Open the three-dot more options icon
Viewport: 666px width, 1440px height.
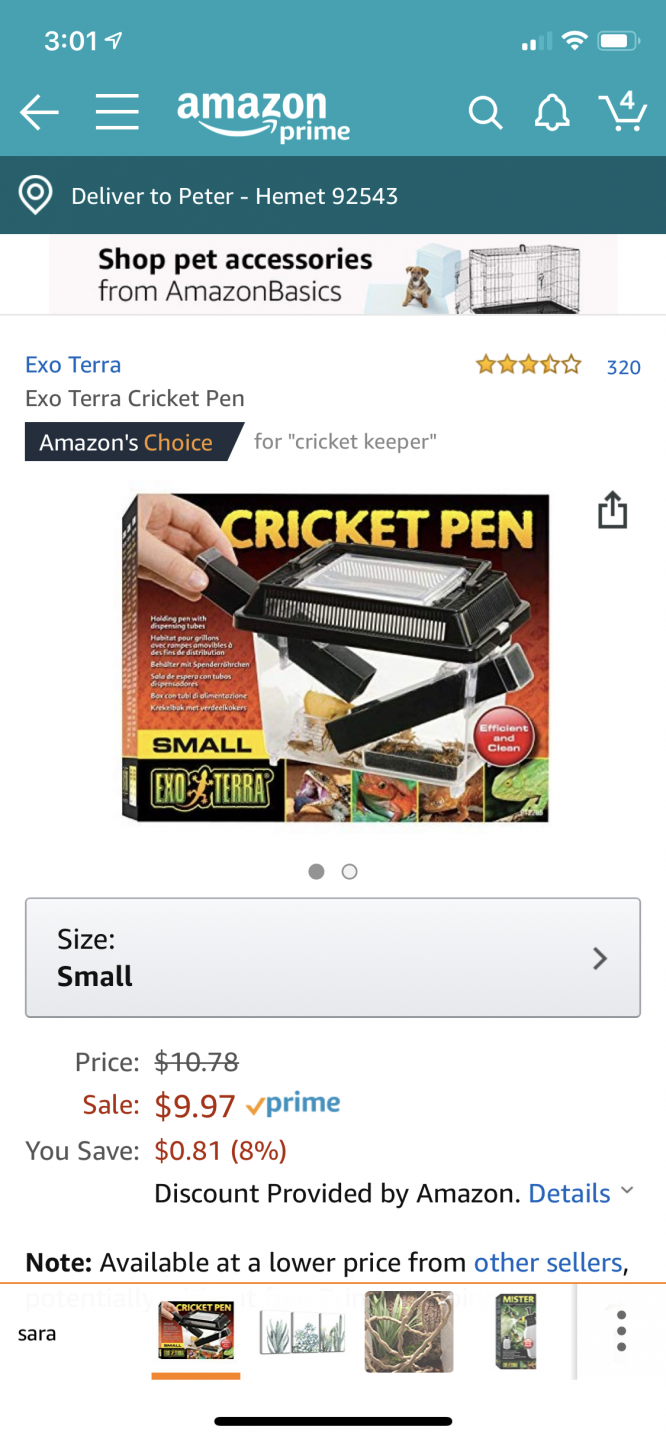coord(621,1332)
